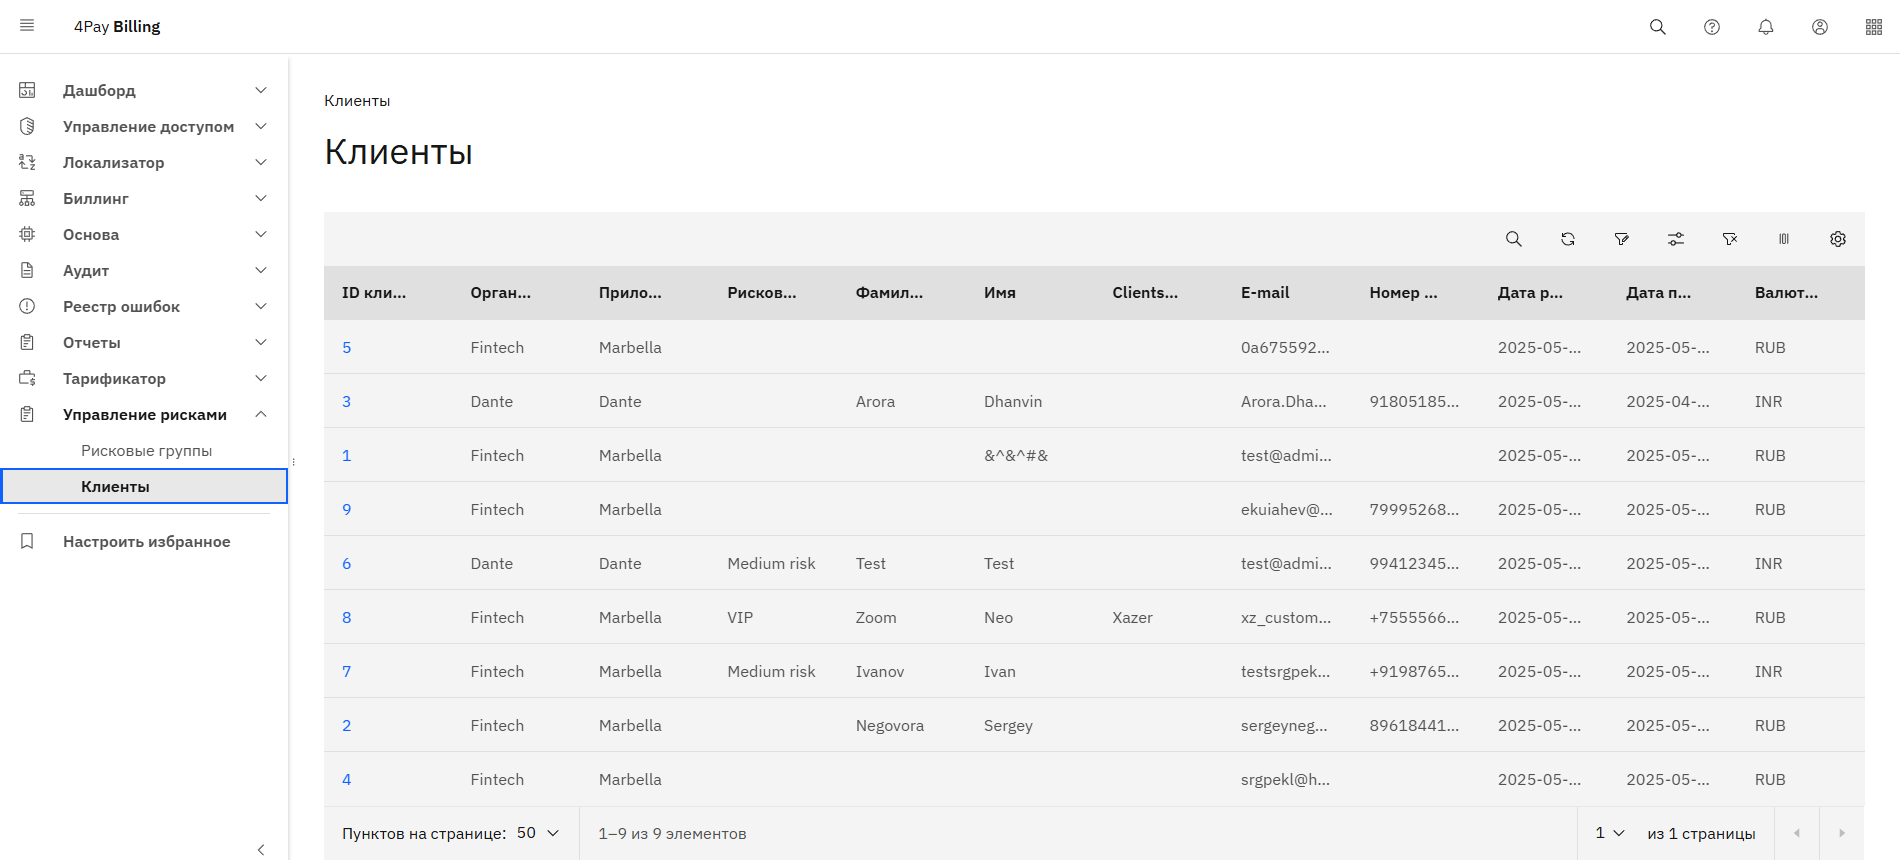Open the items per page dropdown
This screenshot has height=860, width=1900.
pyautogui.click(x=538, y=833)
